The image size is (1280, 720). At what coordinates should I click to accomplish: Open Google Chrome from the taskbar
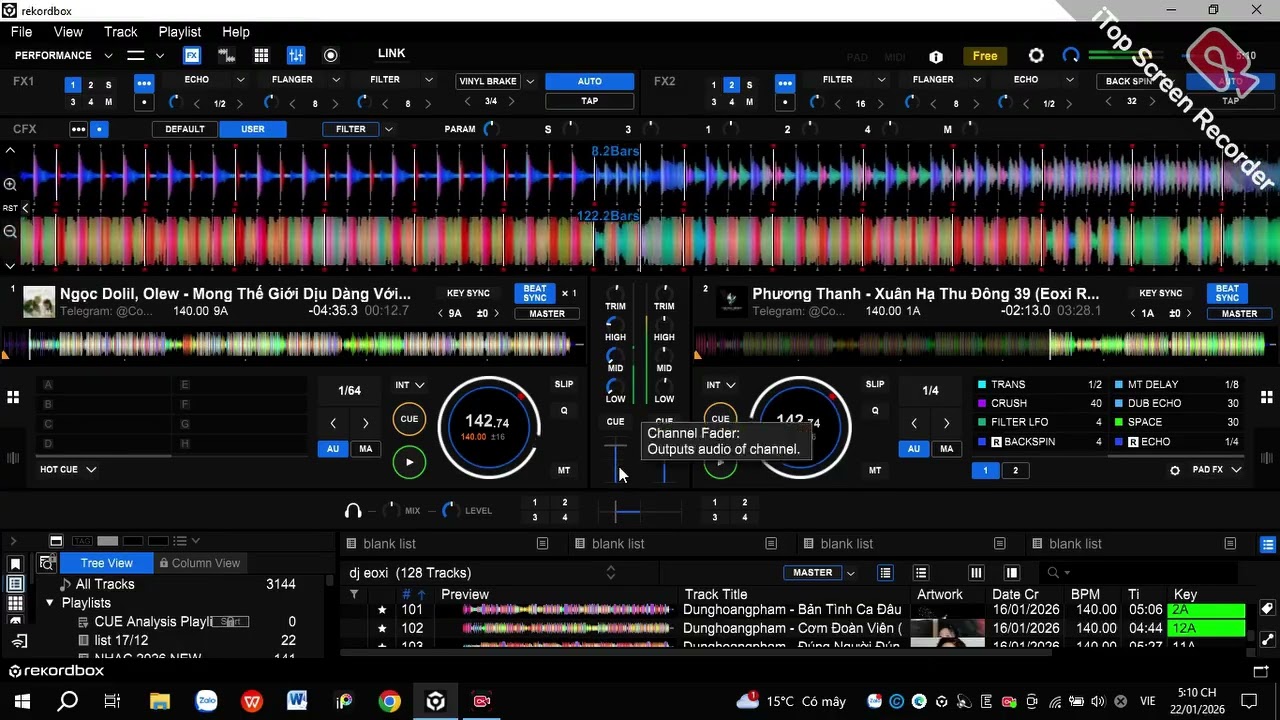pos(389,701)
